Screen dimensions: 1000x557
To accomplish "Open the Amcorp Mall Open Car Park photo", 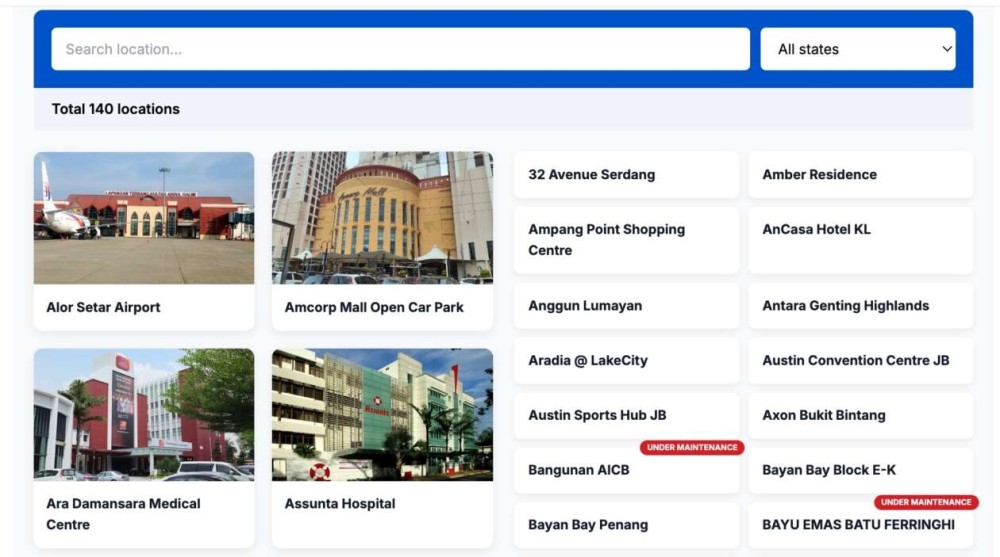I will [x=383, y=218].
